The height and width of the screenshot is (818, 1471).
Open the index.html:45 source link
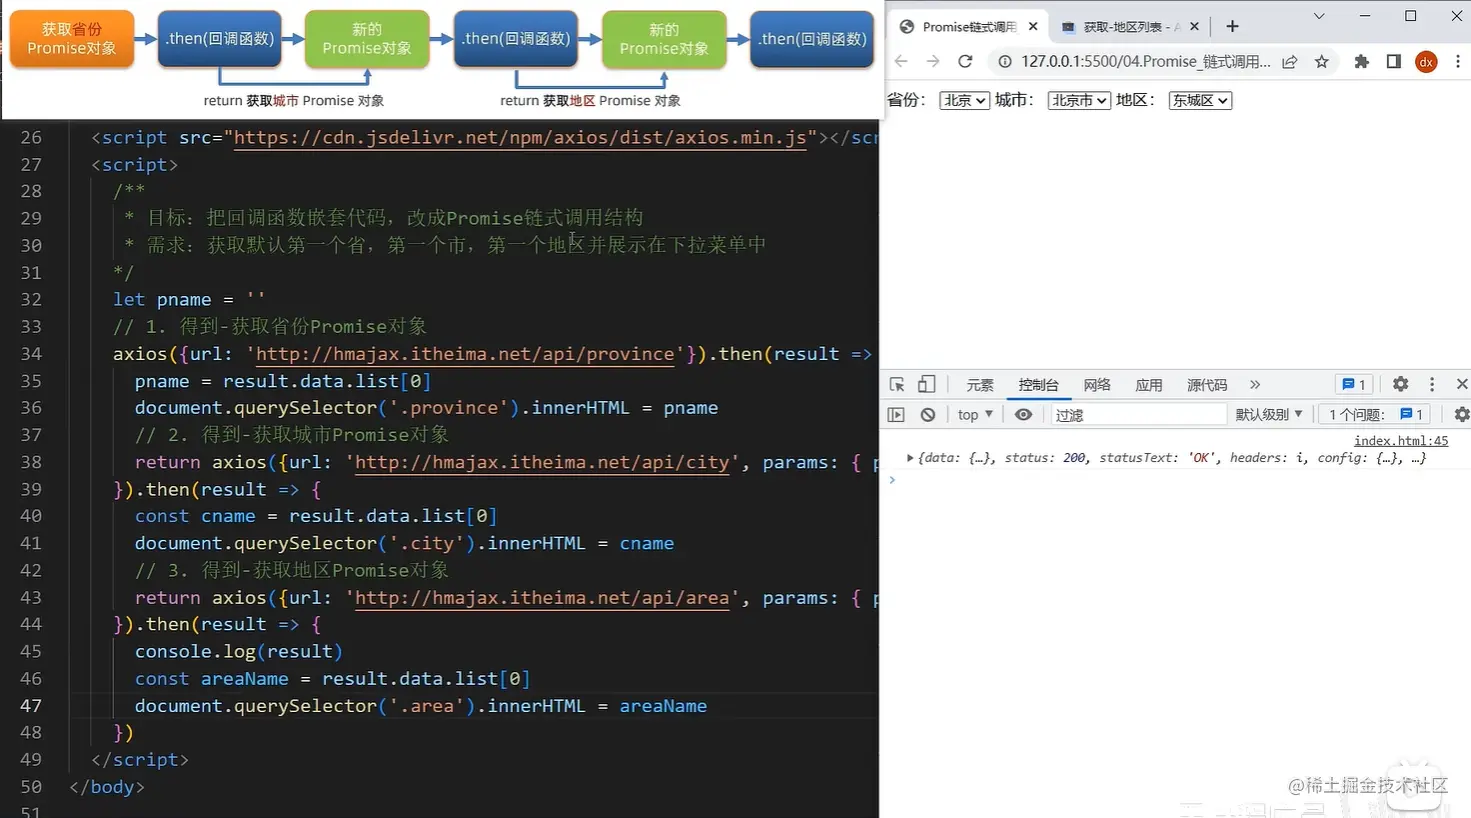tap(1401, 440)
